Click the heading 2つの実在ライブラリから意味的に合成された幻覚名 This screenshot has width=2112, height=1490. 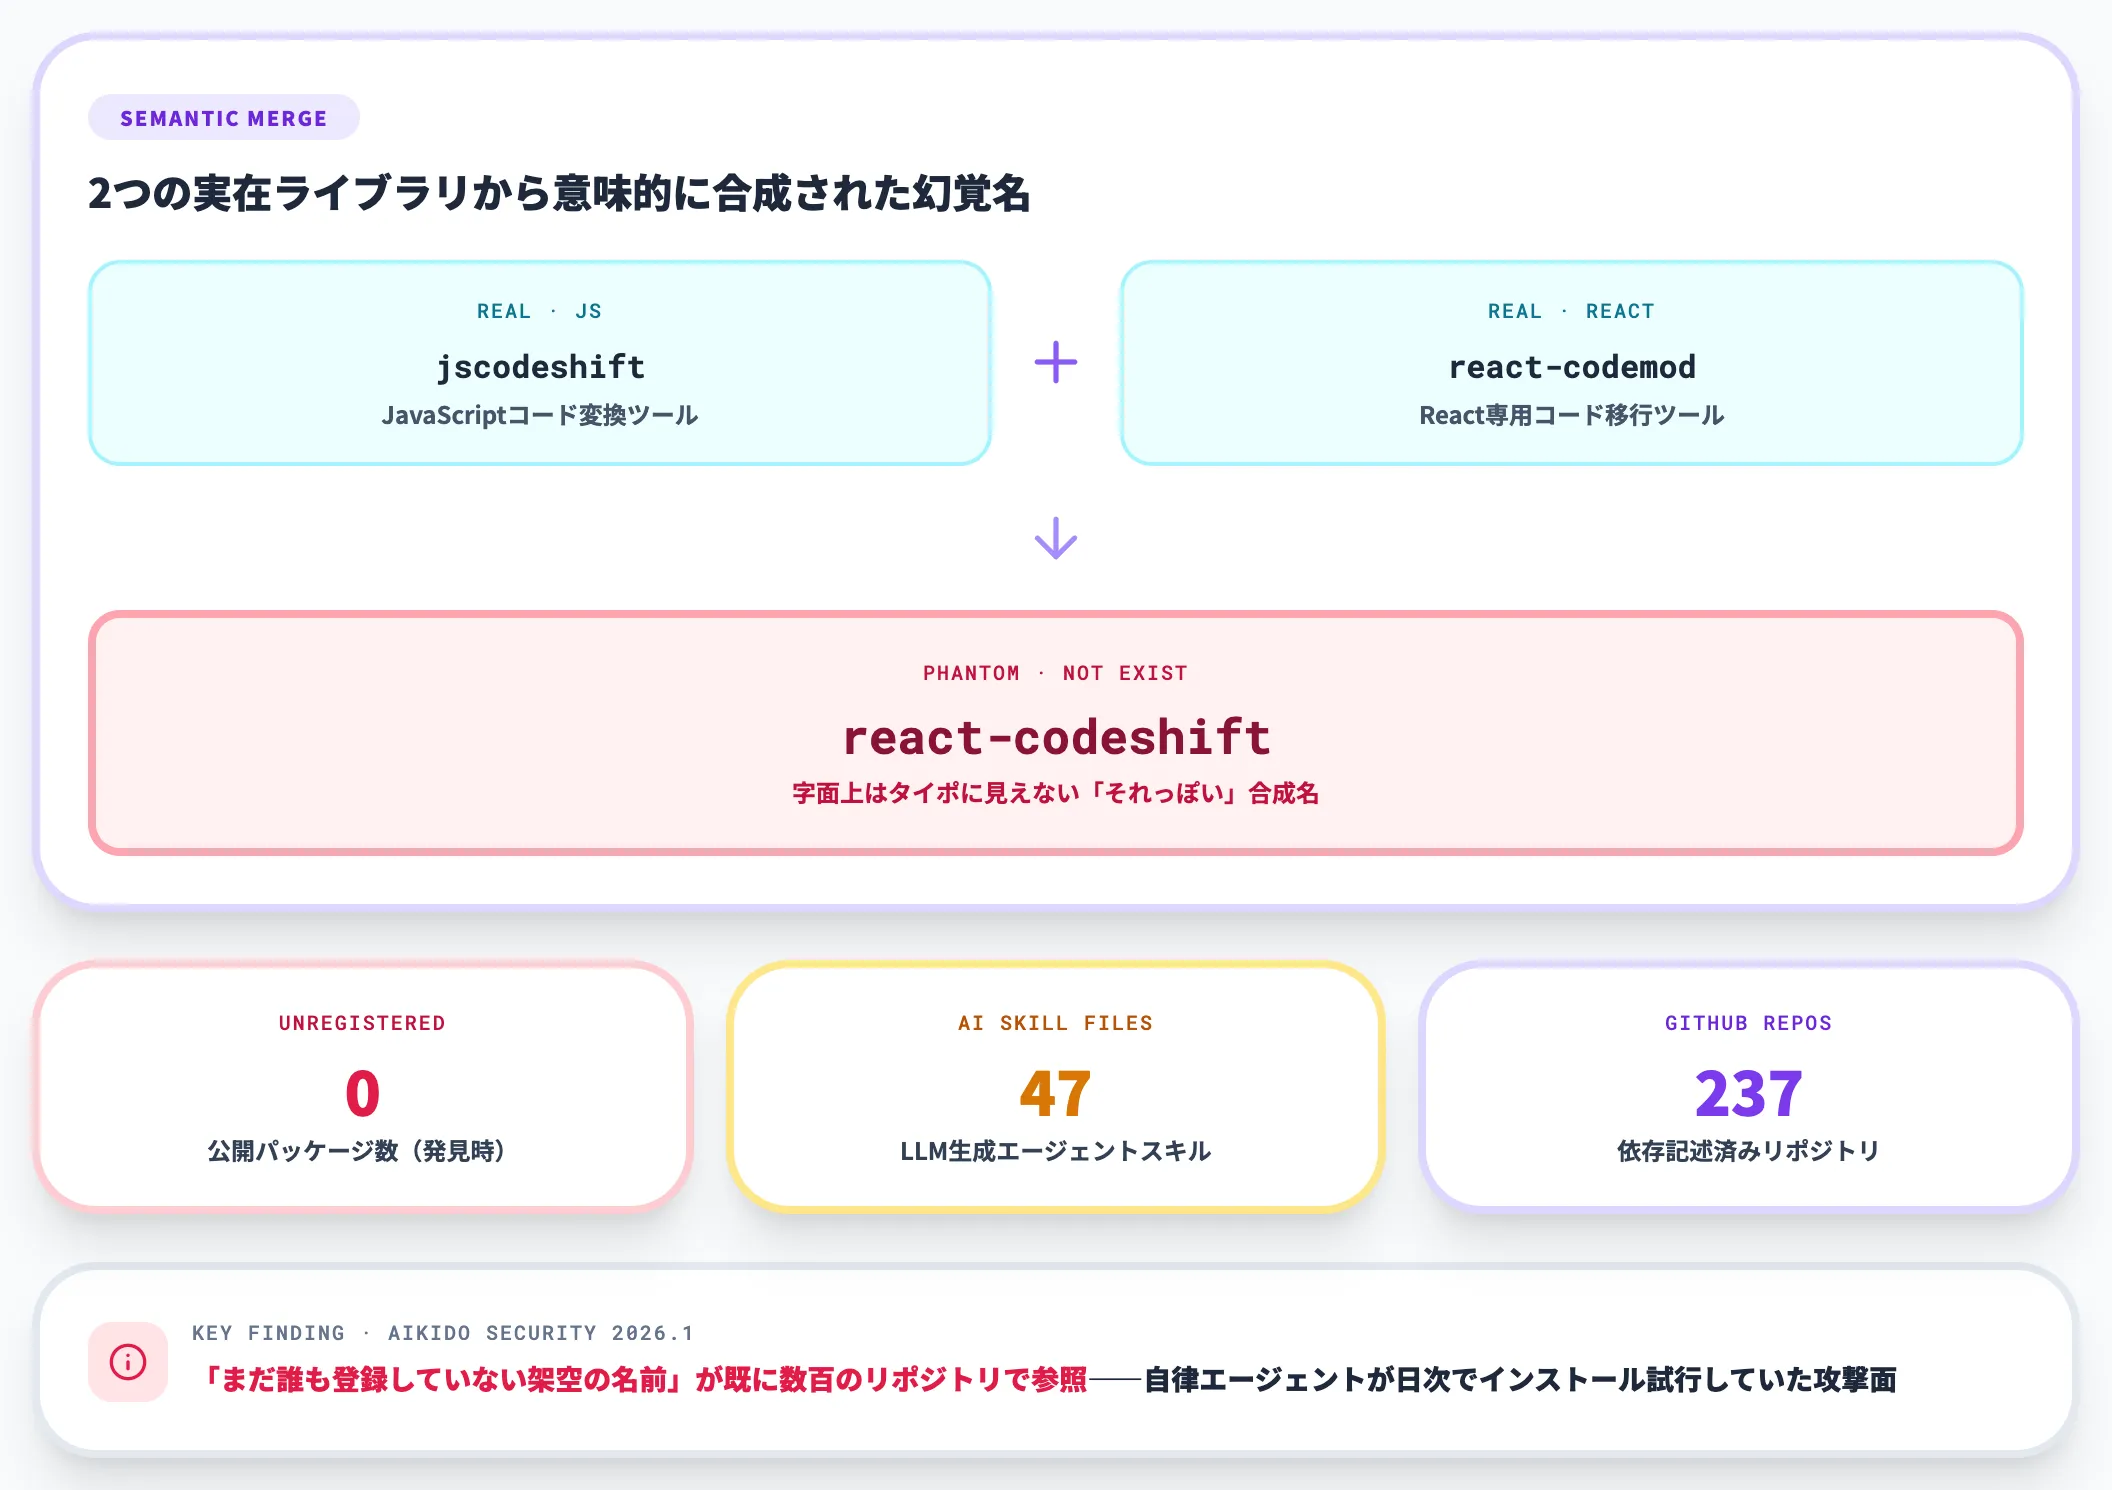[559, 193]
